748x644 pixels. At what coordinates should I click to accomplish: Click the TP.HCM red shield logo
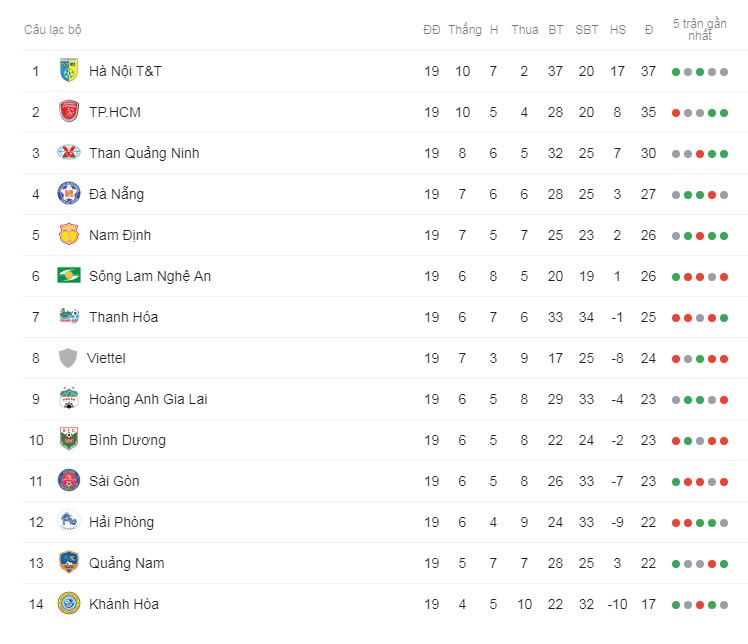pos(69,112)
